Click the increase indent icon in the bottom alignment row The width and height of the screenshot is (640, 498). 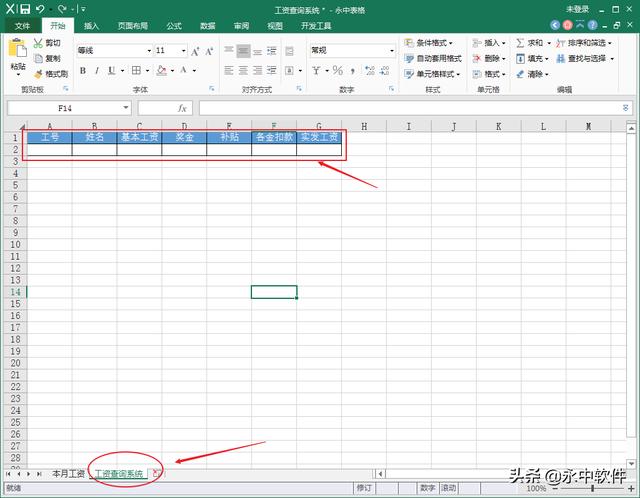pos(272,71)
